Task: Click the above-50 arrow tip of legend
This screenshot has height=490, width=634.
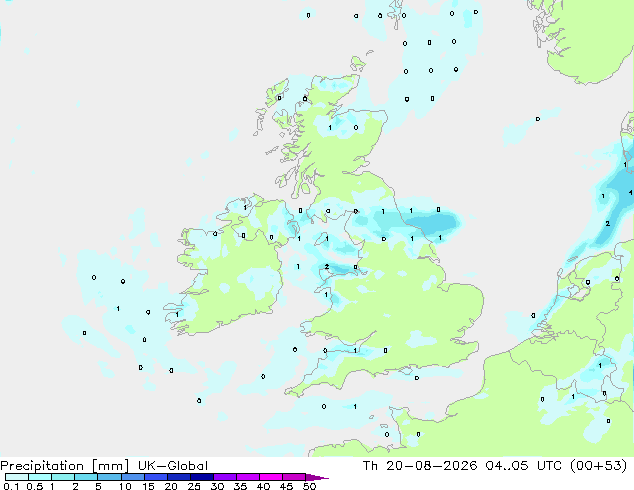Action: coord(317,477)
